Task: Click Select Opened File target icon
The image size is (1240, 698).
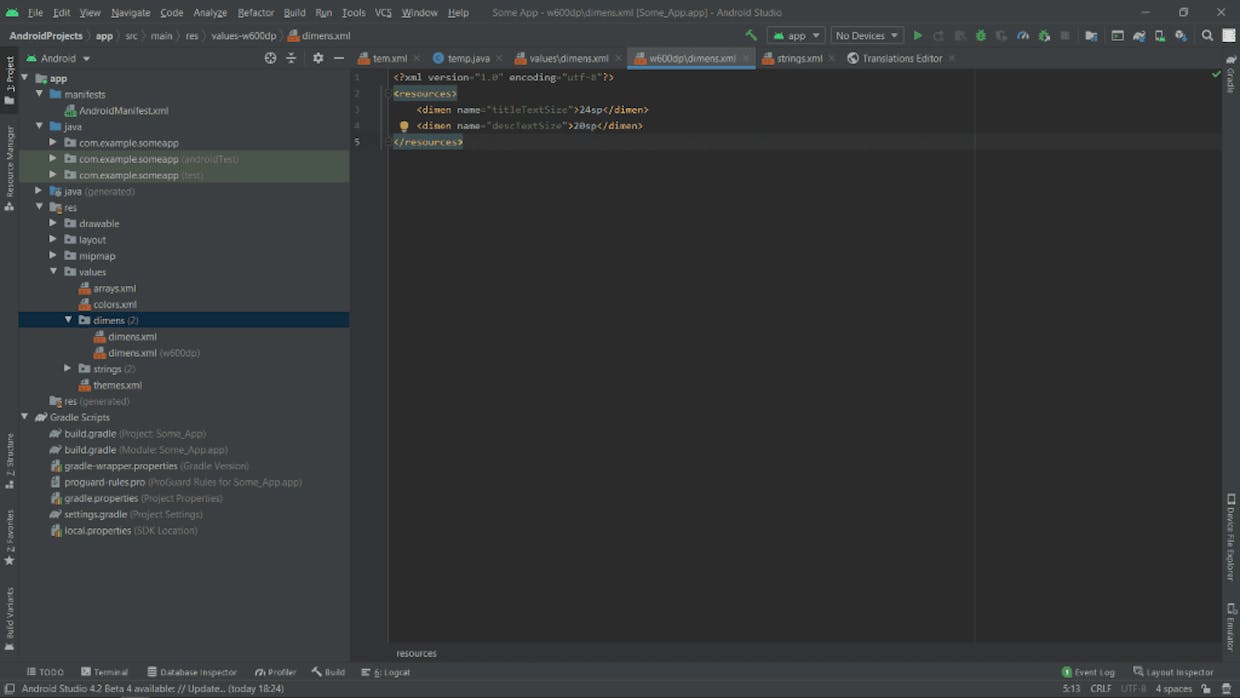Action: [270, 58]
